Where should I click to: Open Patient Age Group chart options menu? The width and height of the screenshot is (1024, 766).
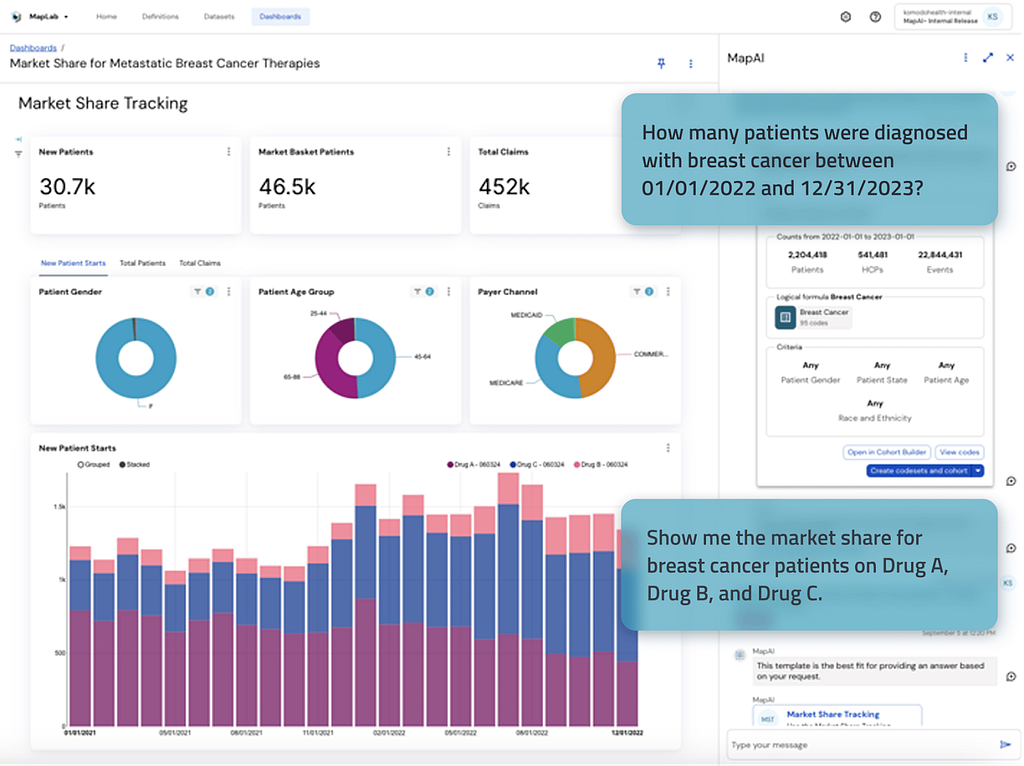click(x=448, y=292)
